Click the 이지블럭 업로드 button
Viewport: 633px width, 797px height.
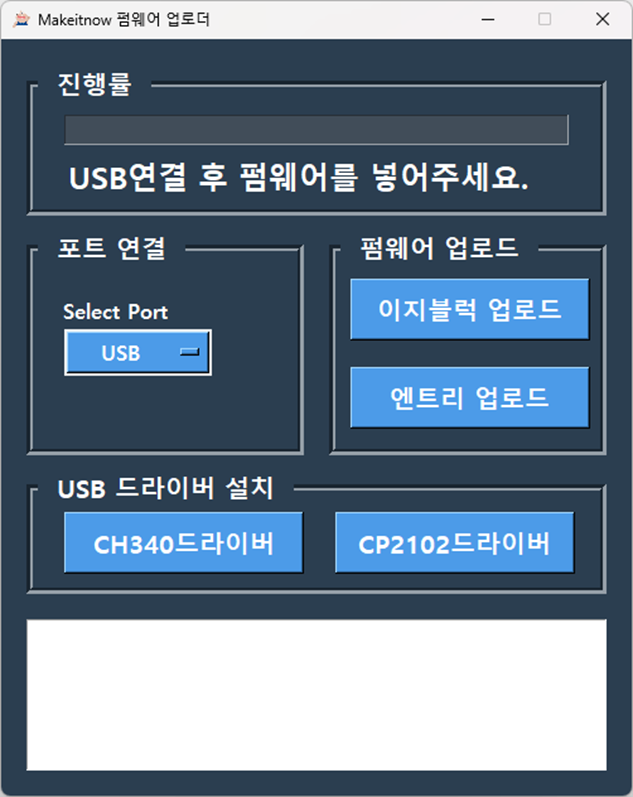(x=470, y=309)
